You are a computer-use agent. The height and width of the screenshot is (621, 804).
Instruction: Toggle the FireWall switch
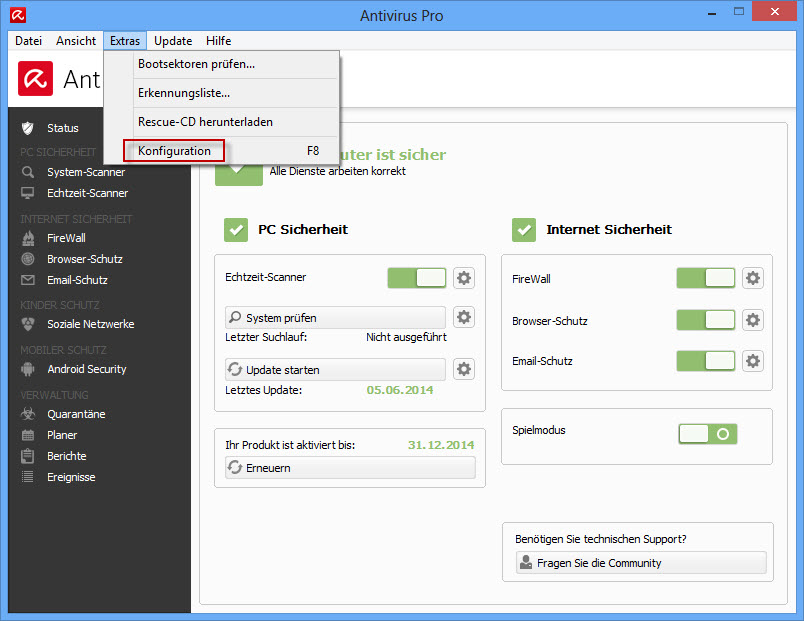706,278
